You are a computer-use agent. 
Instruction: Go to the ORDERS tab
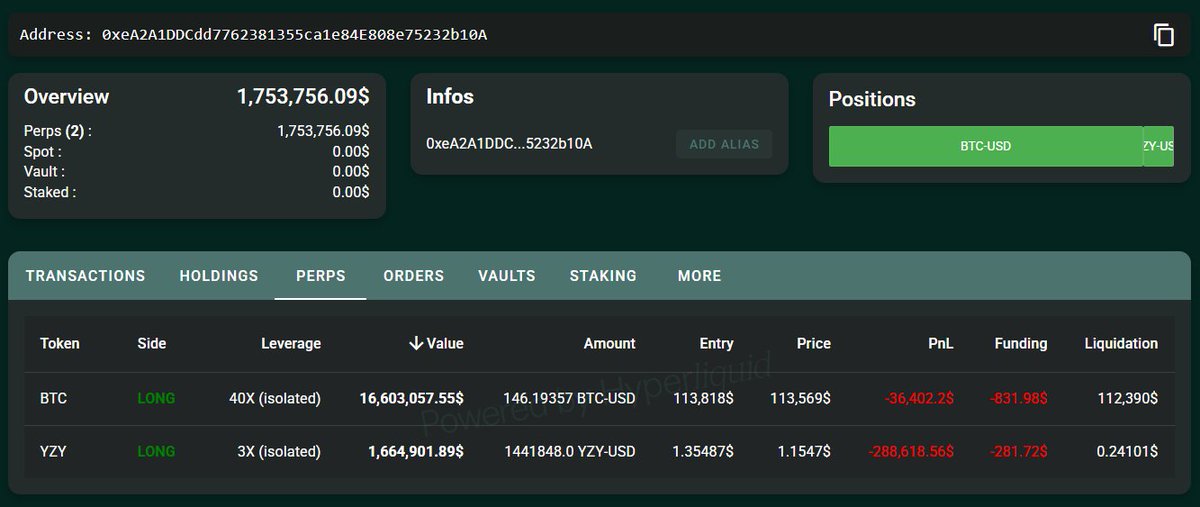tap(414, 276)
